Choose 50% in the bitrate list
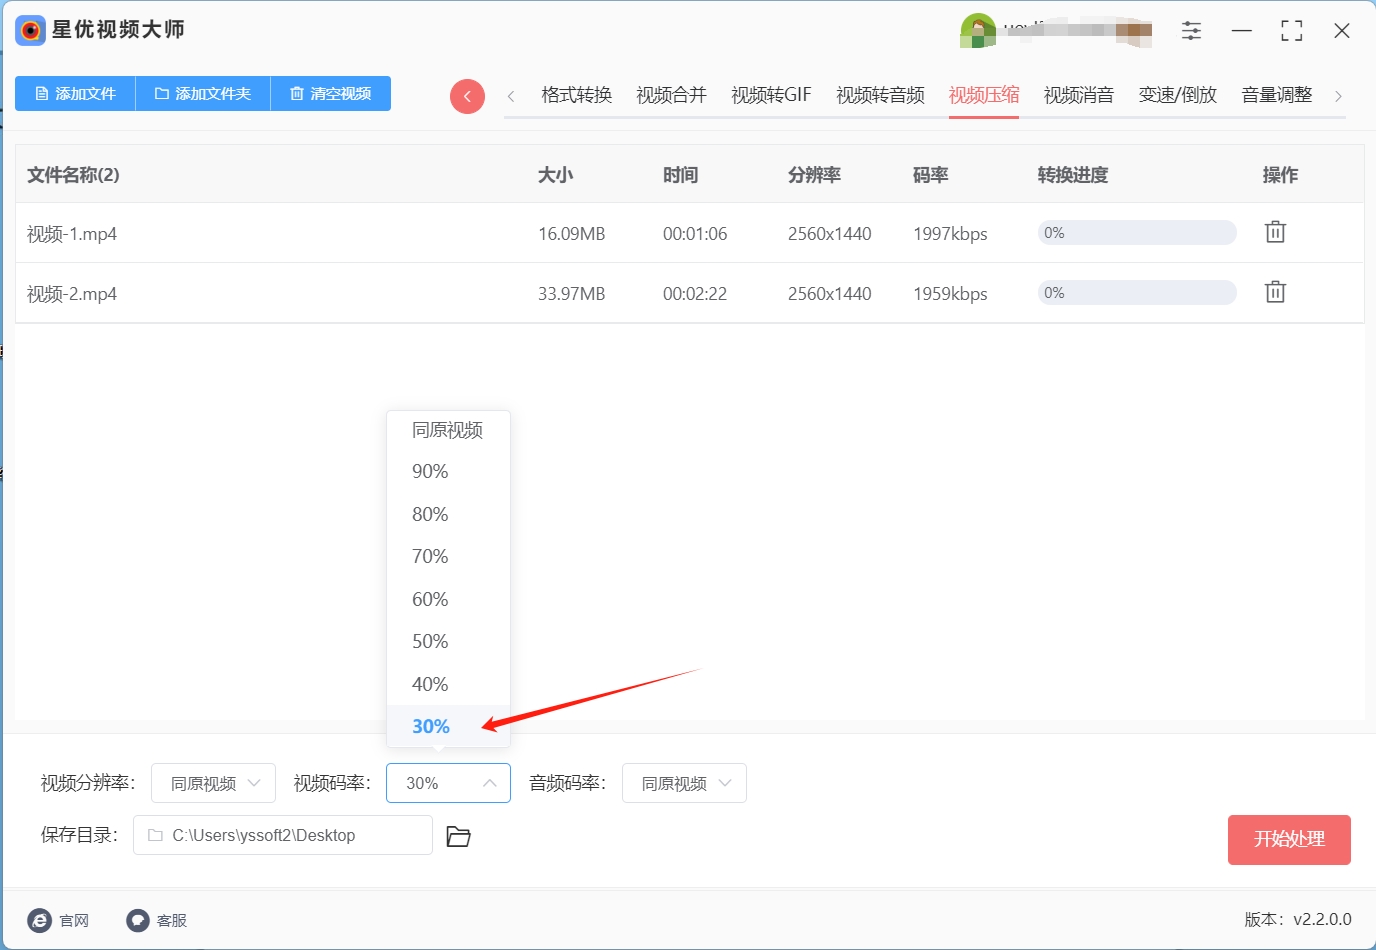 448,641
